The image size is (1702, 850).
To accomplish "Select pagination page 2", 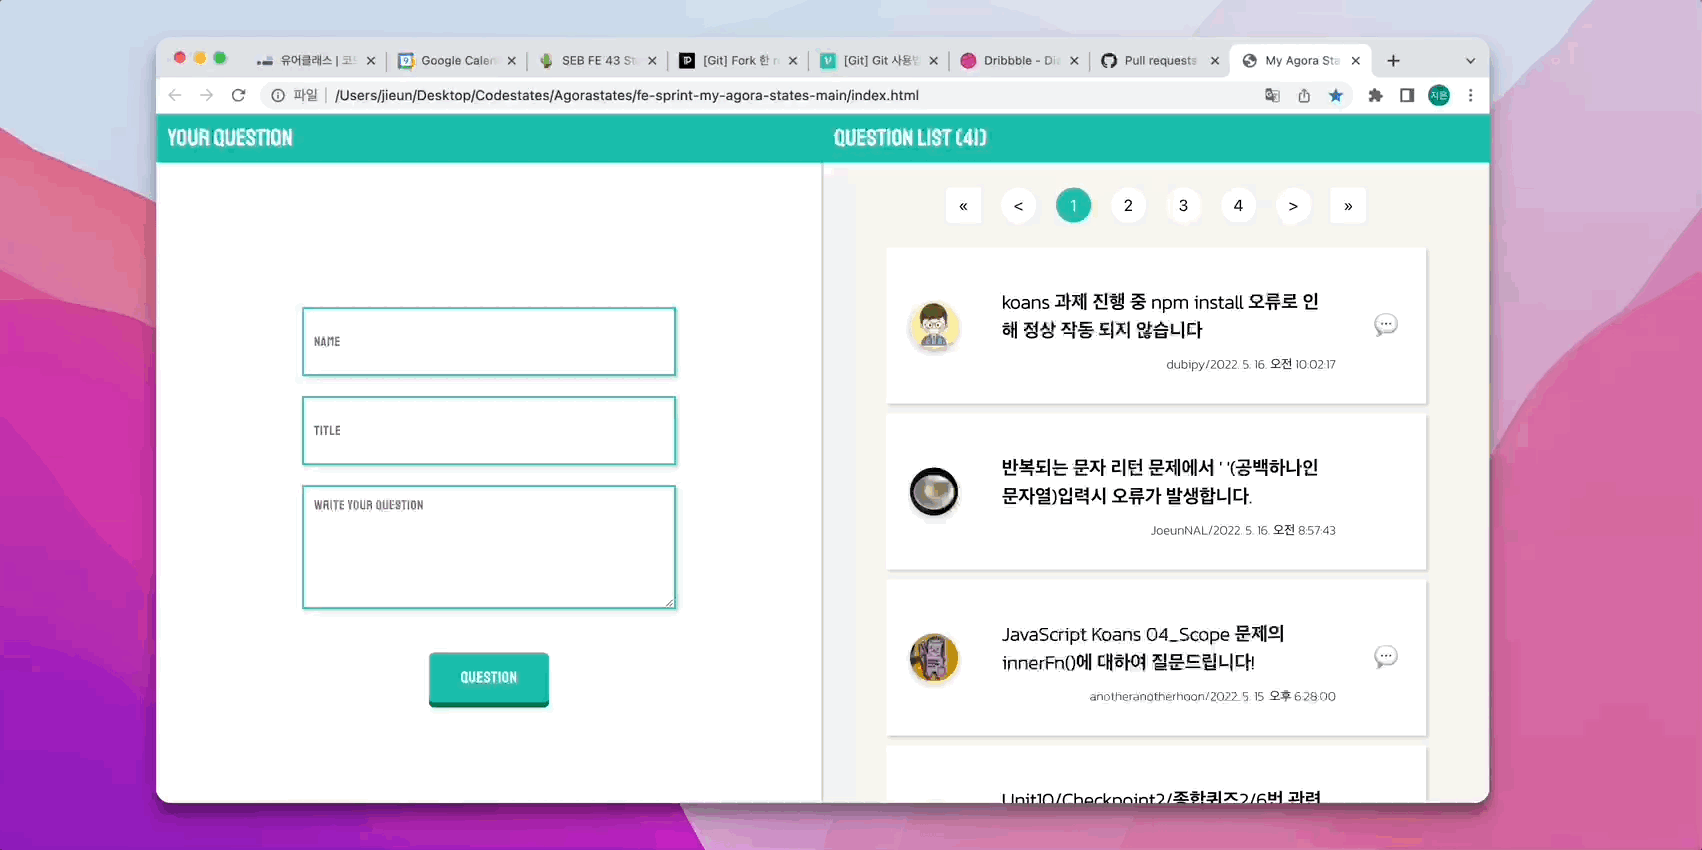I will pyautogui.click(x=1128, y=206).
